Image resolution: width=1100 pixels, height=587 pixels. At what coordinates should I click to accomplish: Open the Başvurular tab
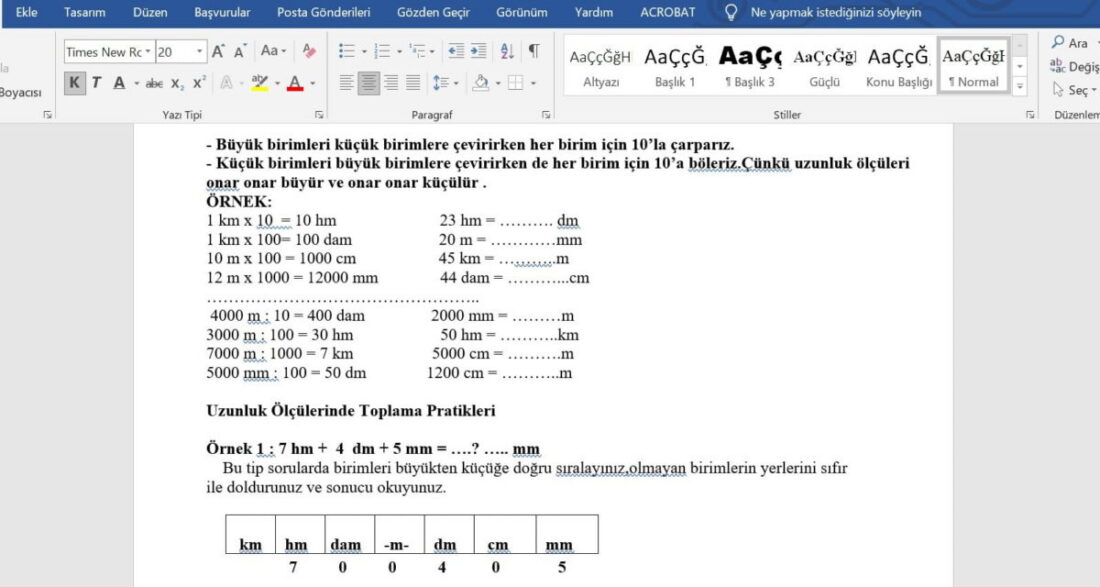[x=222, y=13]
